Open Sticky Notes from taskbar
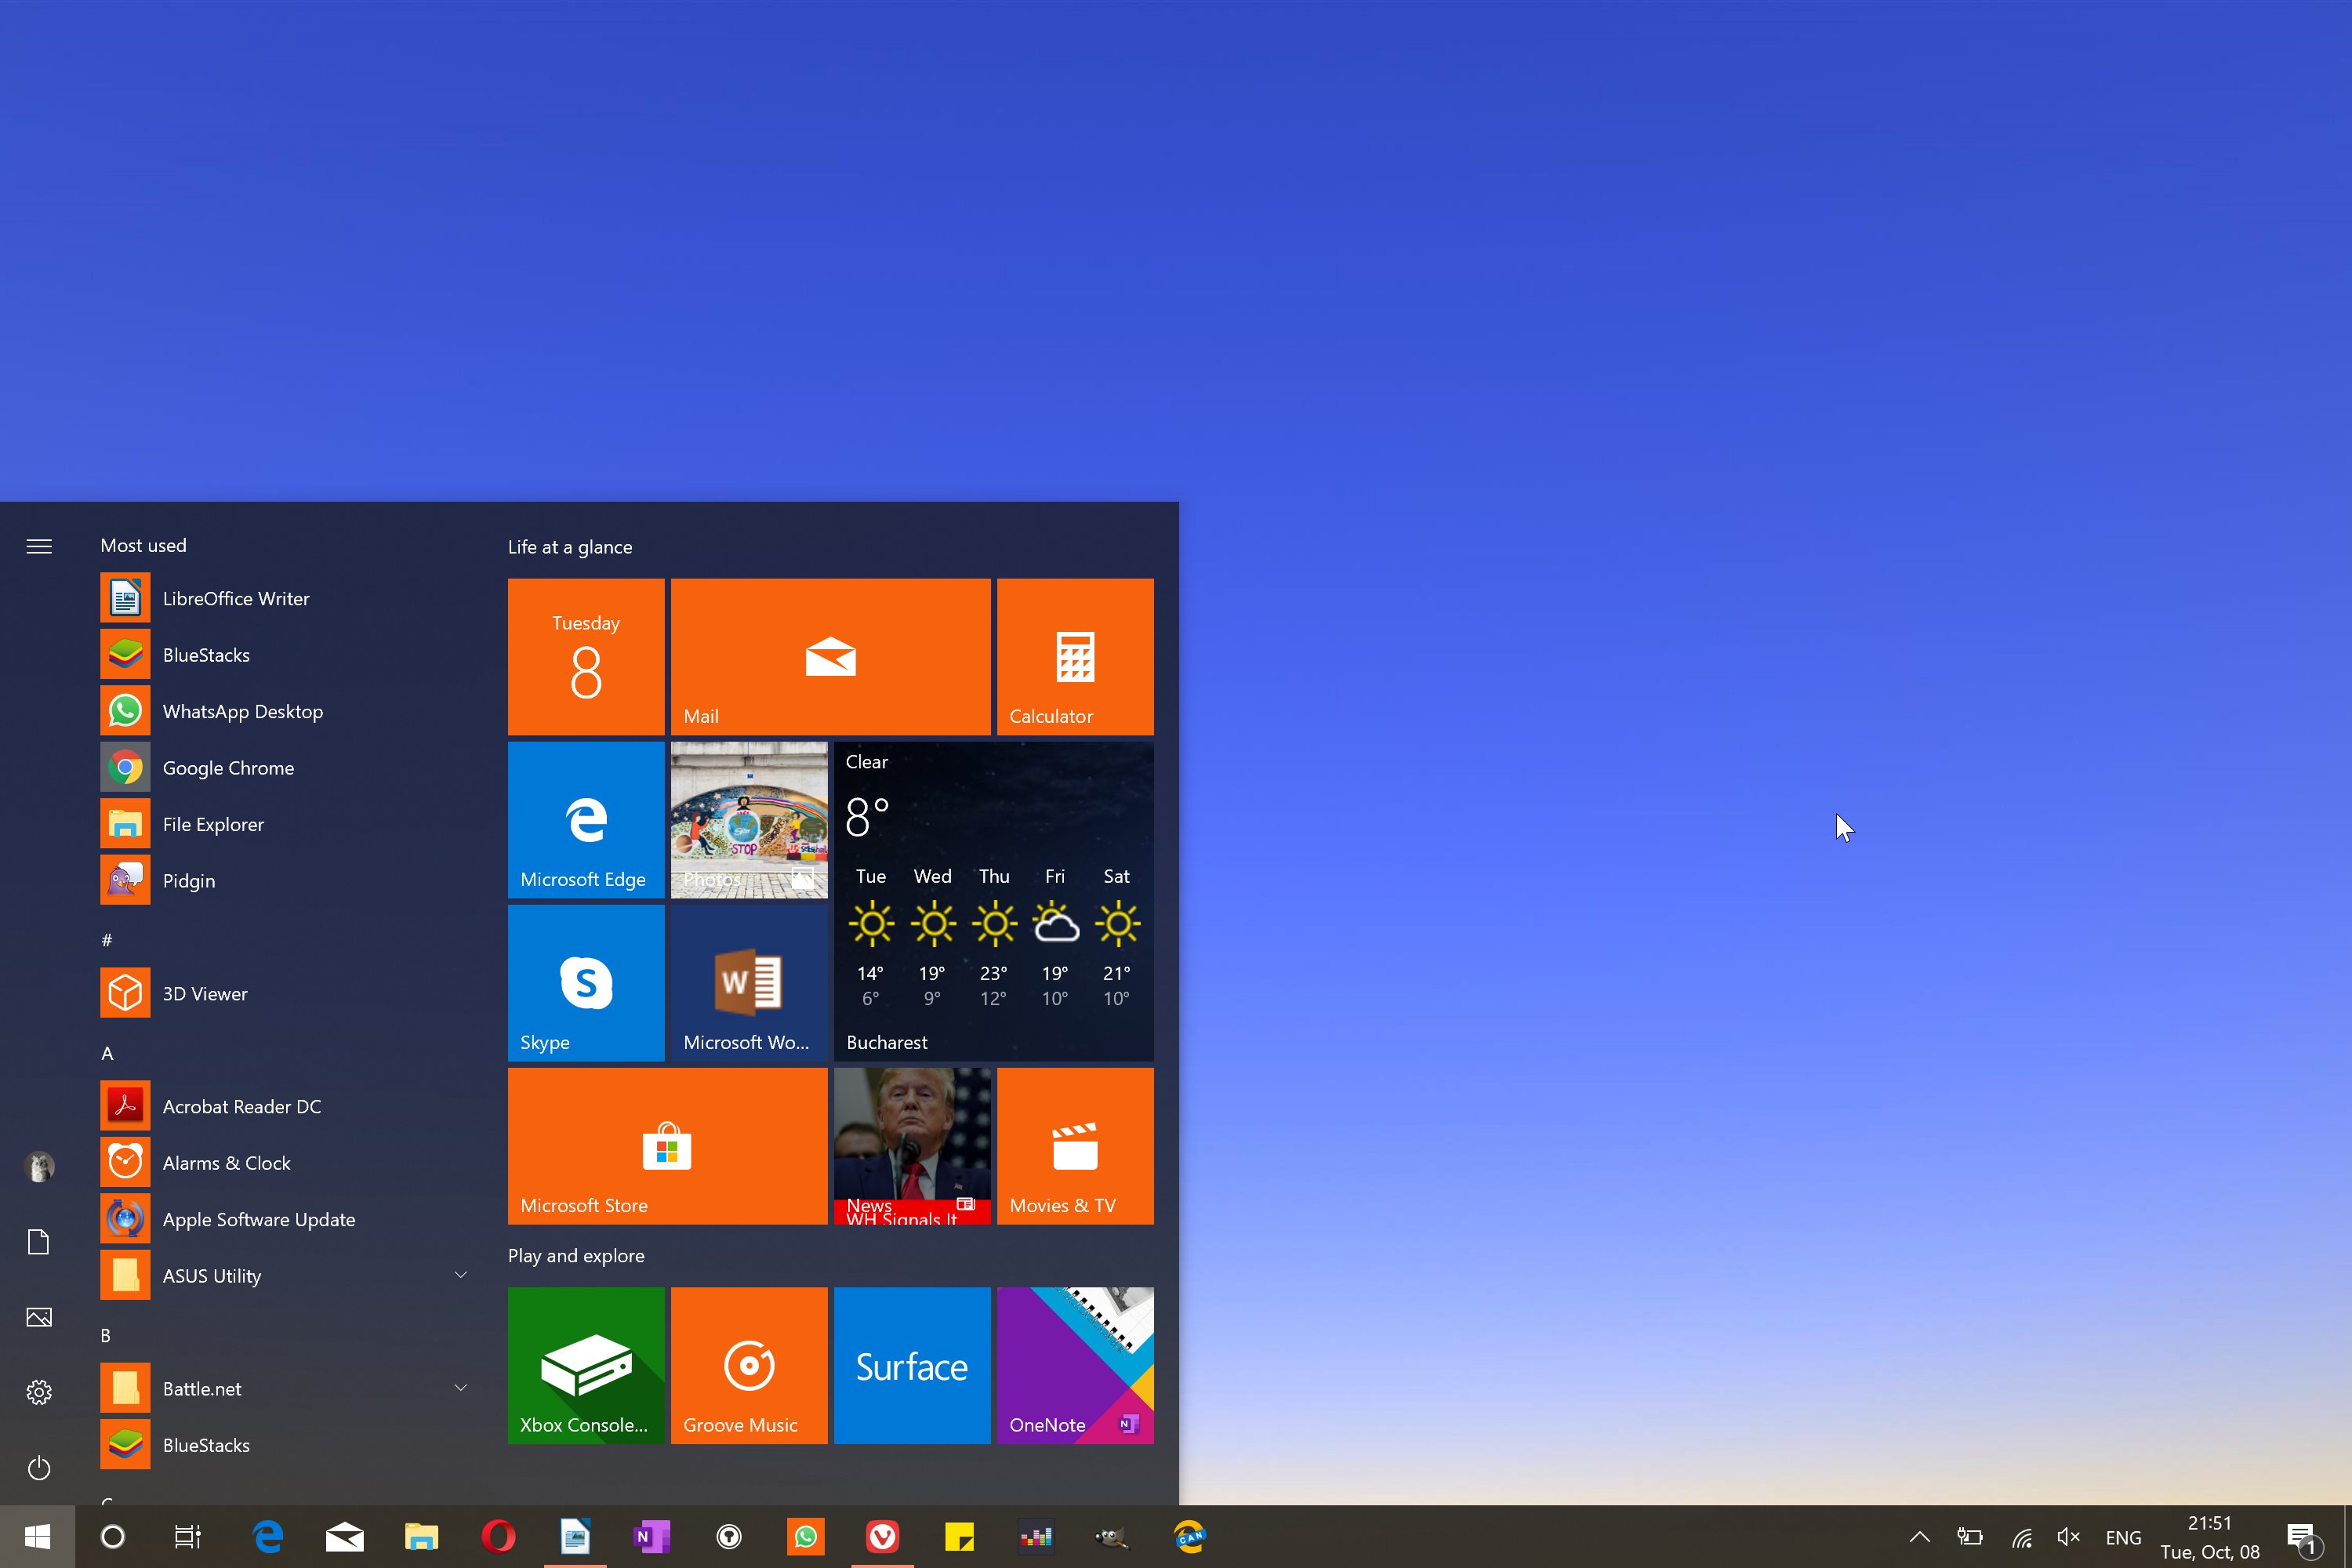The width and height of the screenshot is (2352, 1568). tap(959, 1537)
